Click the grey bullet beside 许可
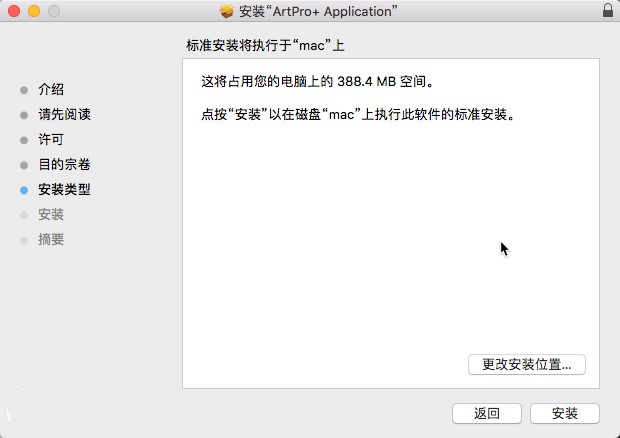 click(24, 140)
